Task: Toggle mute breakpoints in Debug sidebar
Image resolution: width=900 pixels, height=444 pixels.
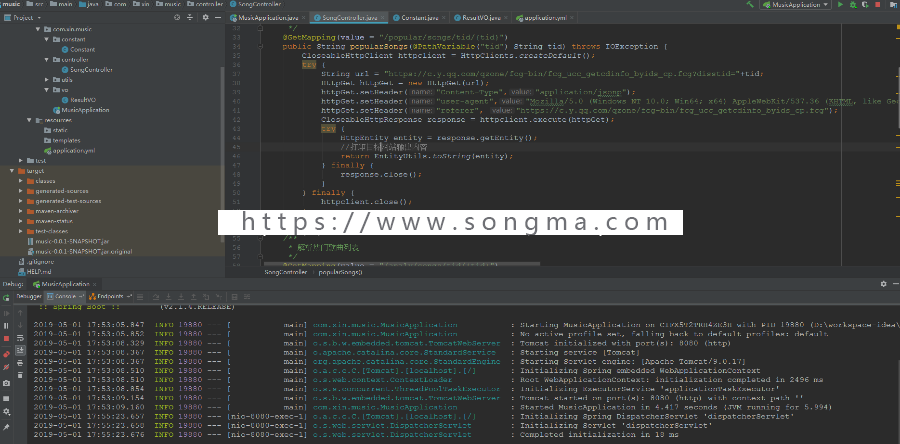Action: pyautogui.click(x=6, y=367)
